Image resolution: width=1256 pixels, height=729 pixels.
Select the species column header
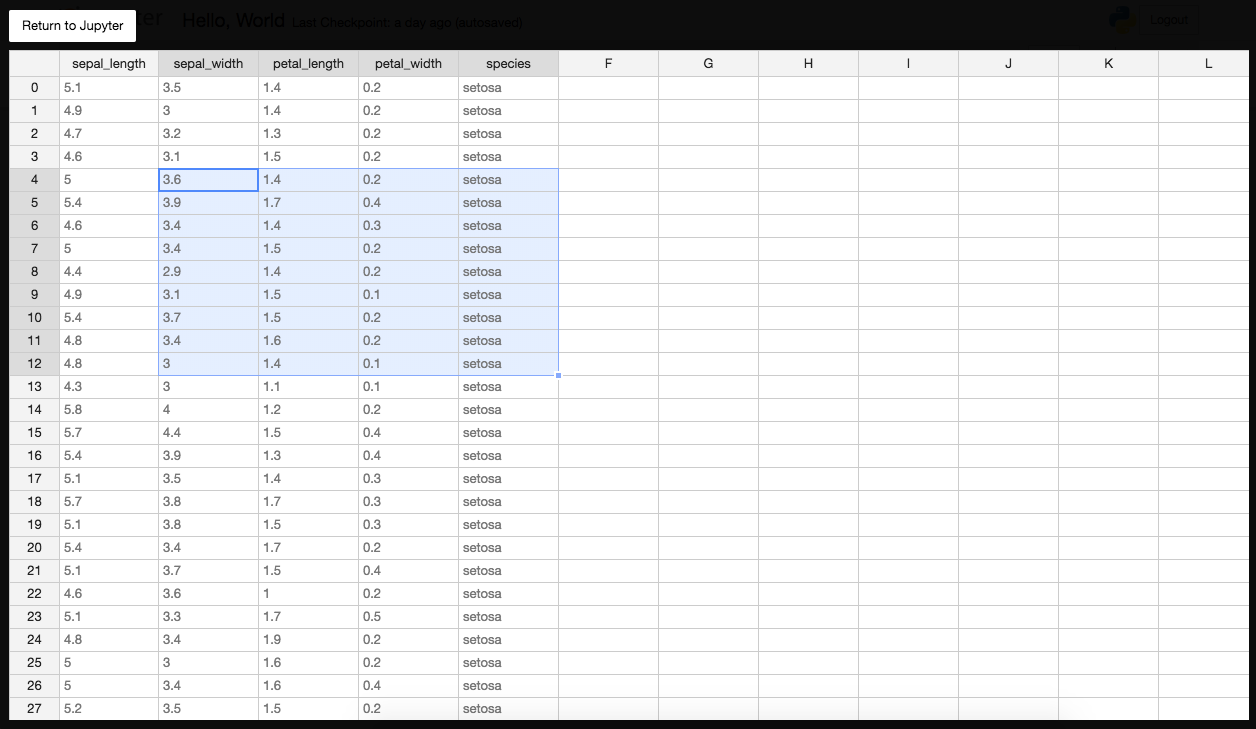pos(509,64)
